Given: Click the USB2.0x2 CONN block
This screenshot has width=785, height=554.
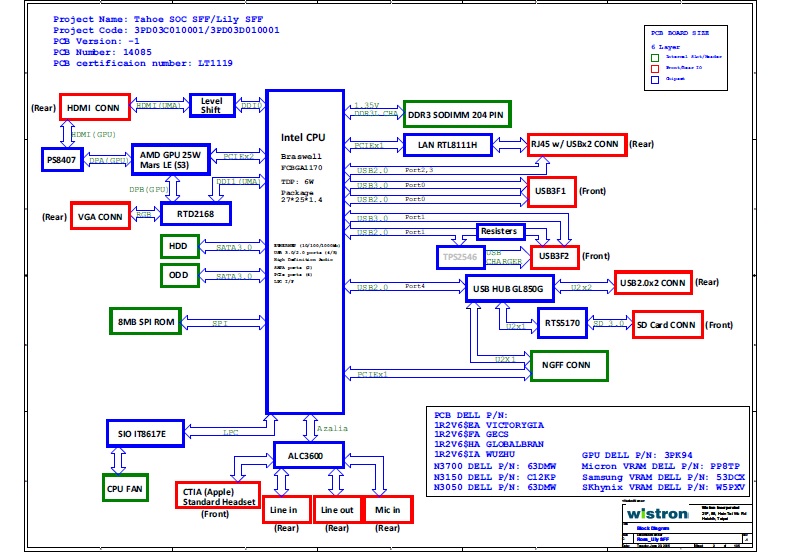Looking at the screenshot, I should 653,283.
